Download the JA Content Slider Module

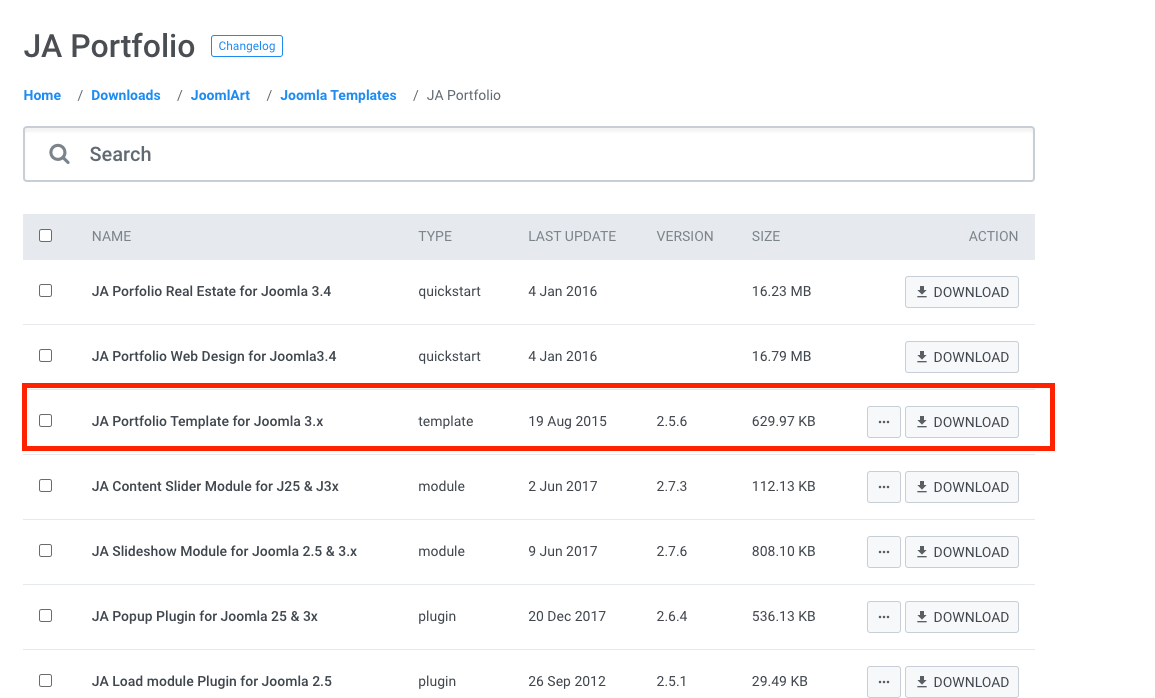pyautogui.click(x=961, y=487)
